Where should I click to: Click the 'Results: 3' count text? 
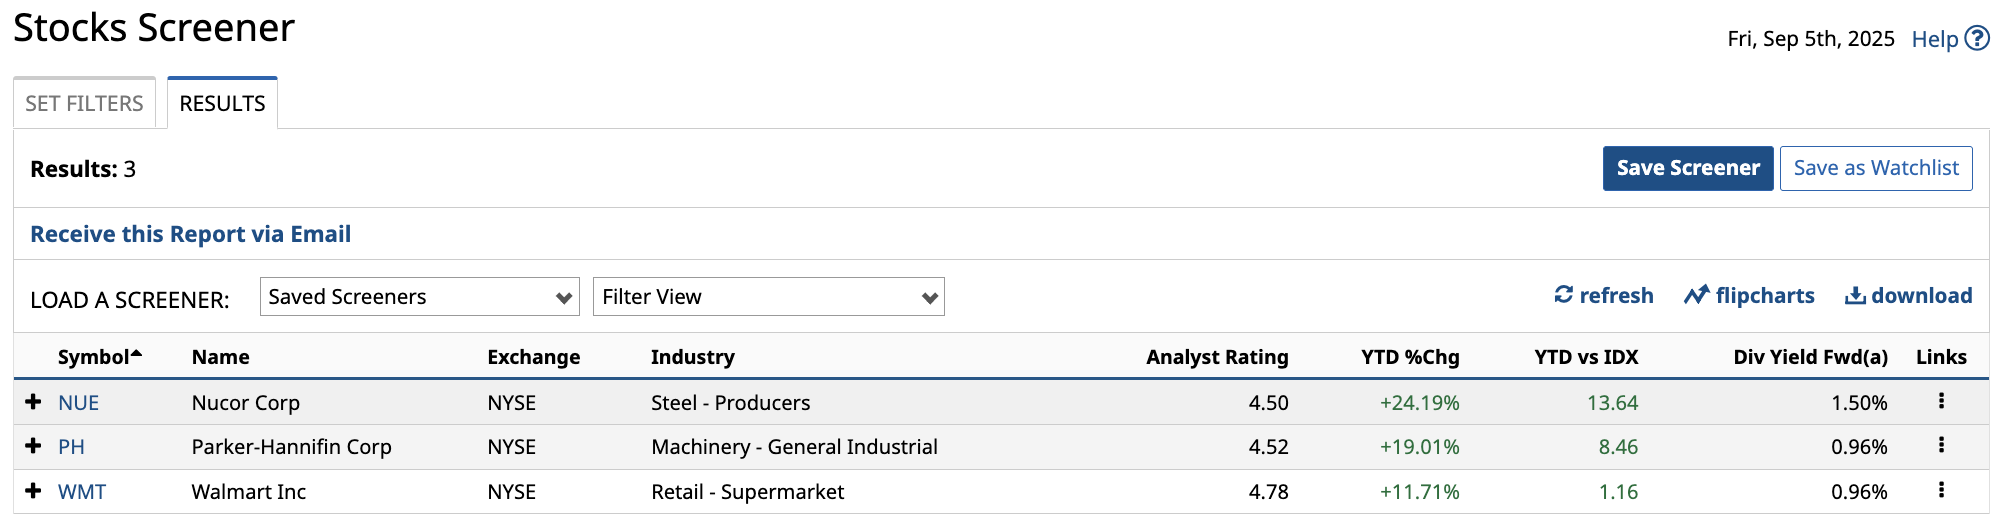[x=83, y=169]
